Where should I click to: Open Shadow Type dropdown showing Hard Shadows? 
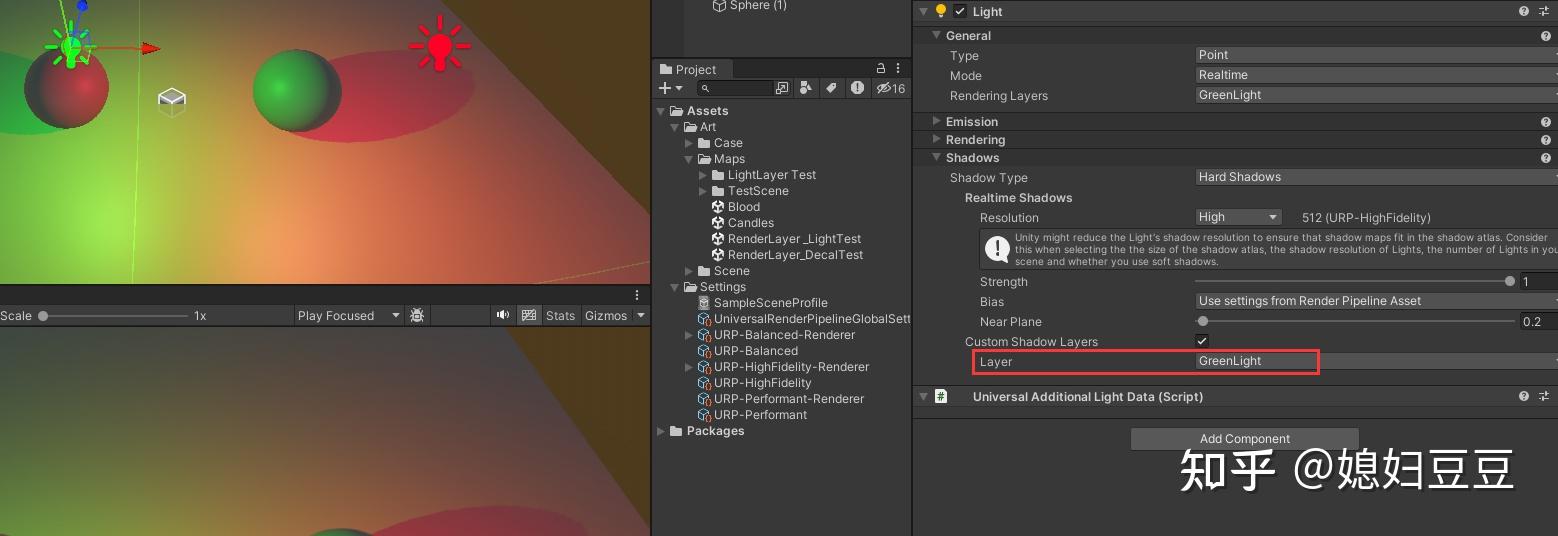(1377, 177)
